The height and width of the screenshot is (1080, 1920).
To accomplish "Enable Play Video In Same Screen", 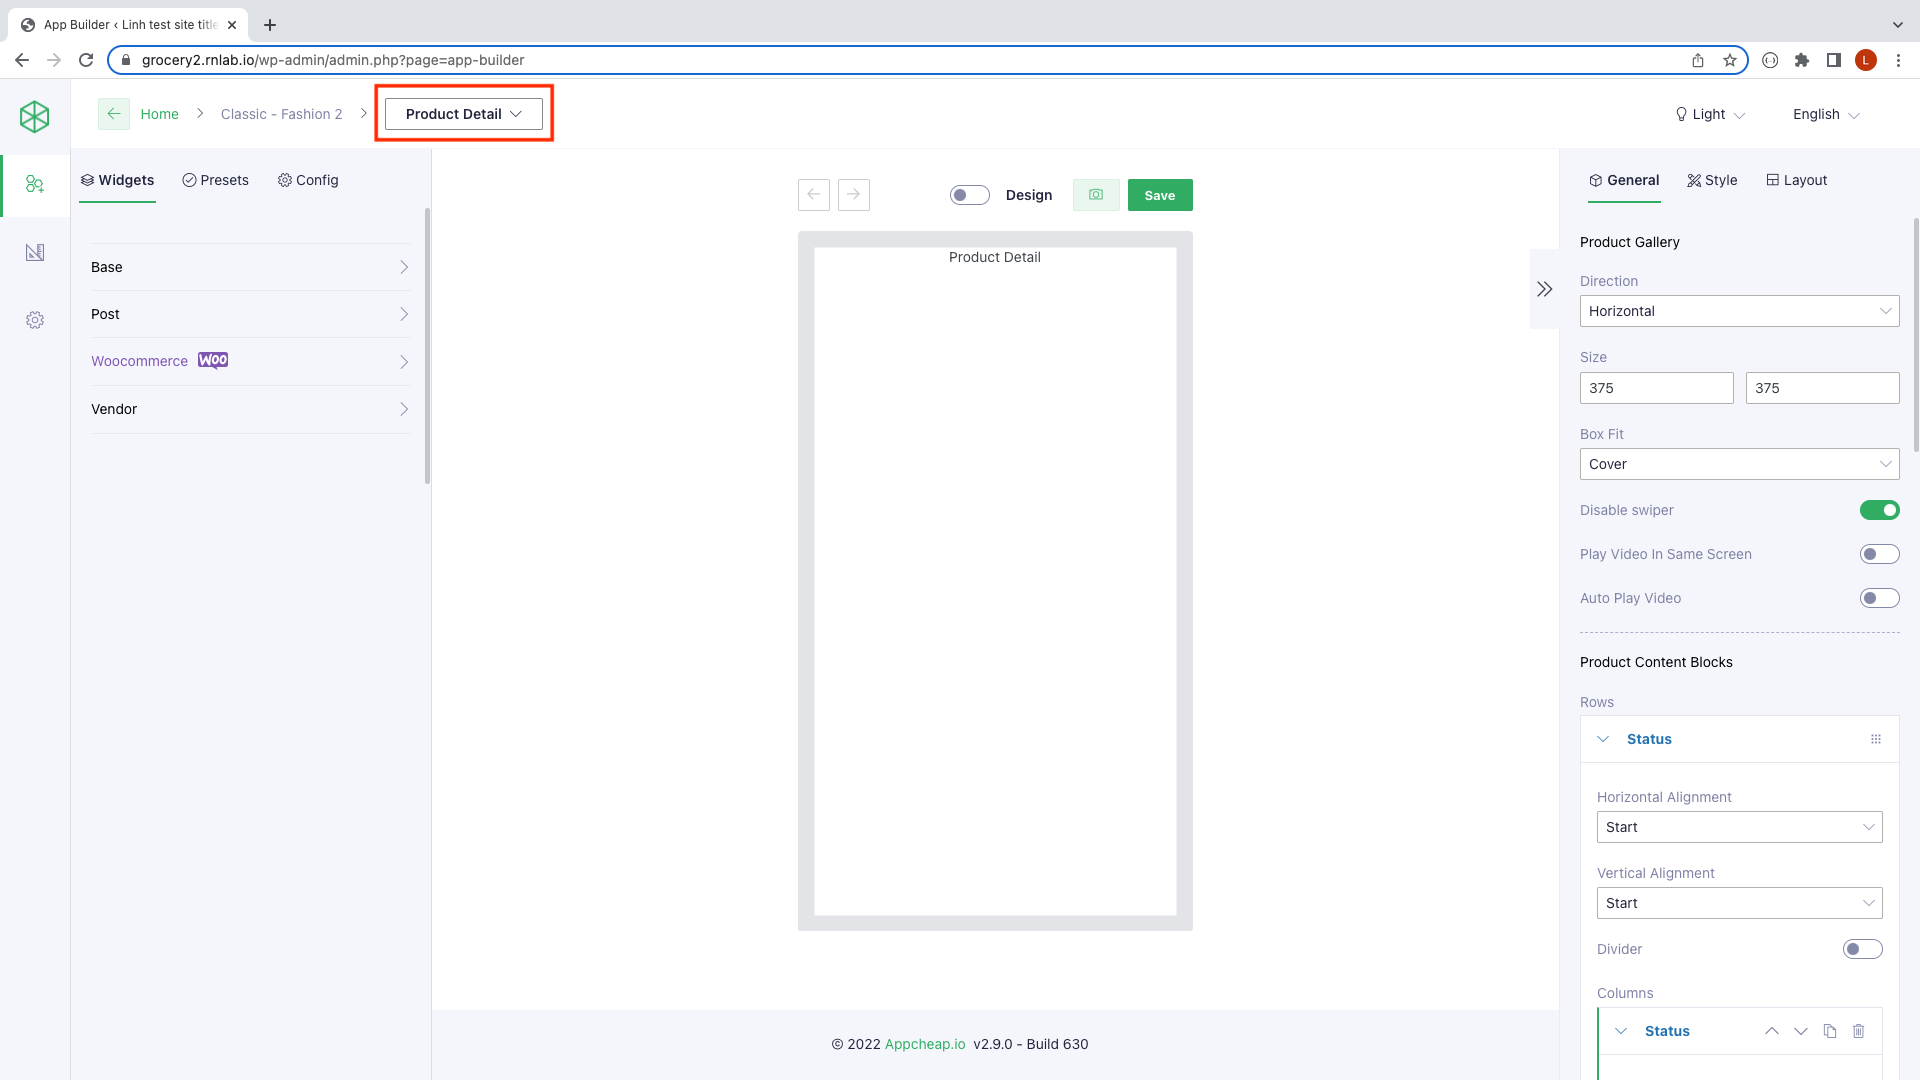I will click(1879, 554).
